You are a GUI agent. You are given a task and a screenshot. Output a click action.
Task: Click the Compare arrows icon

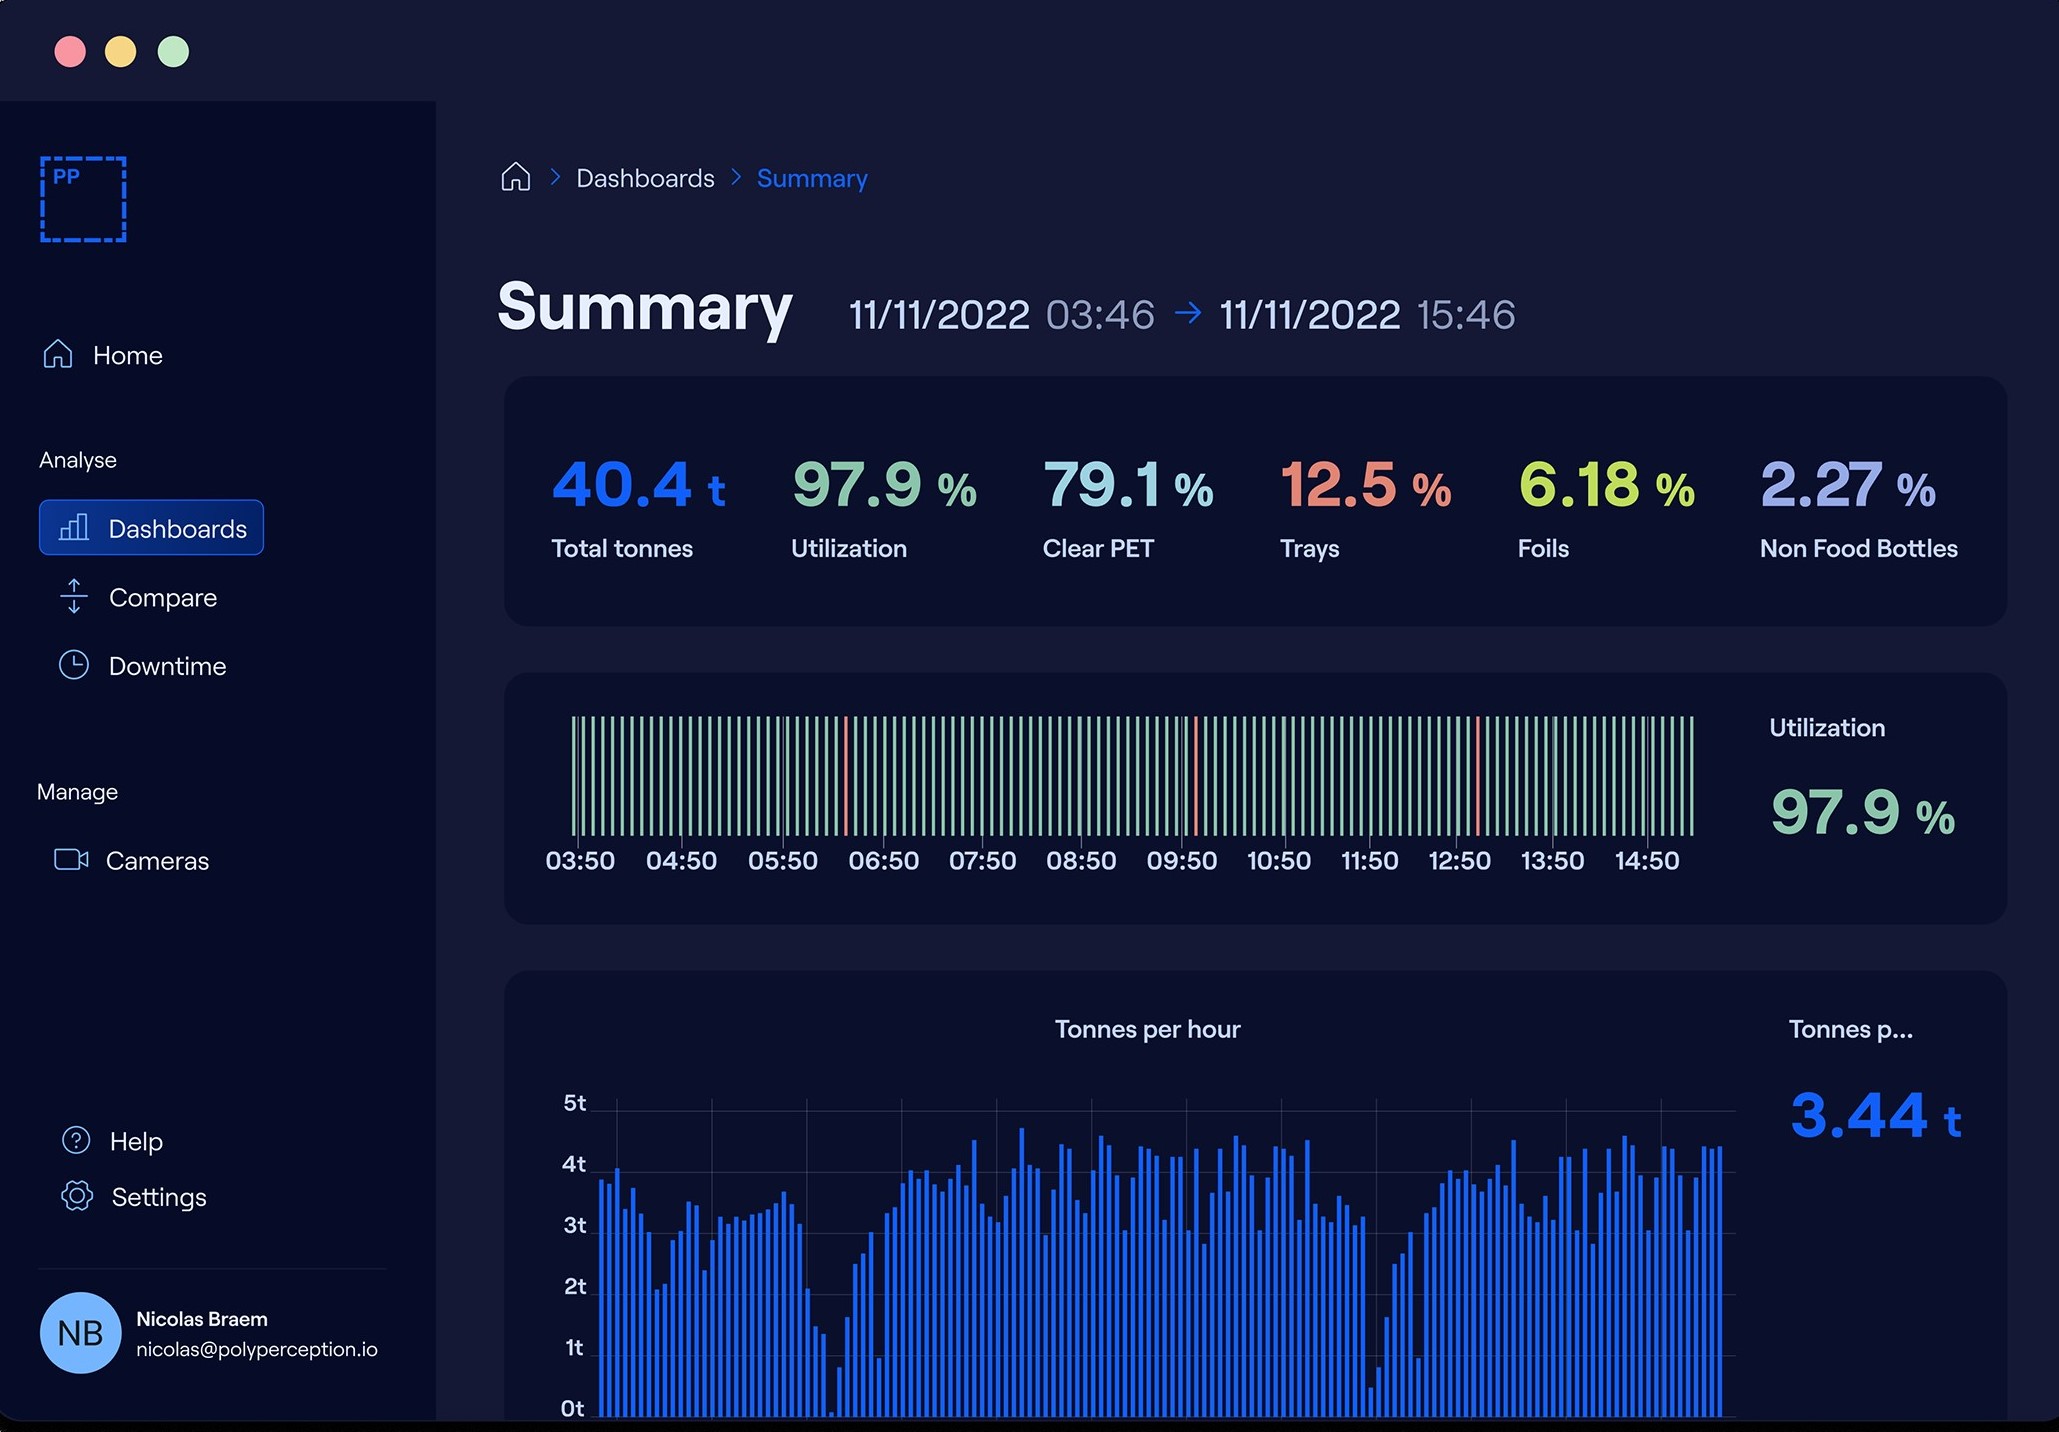click(74, 596)
